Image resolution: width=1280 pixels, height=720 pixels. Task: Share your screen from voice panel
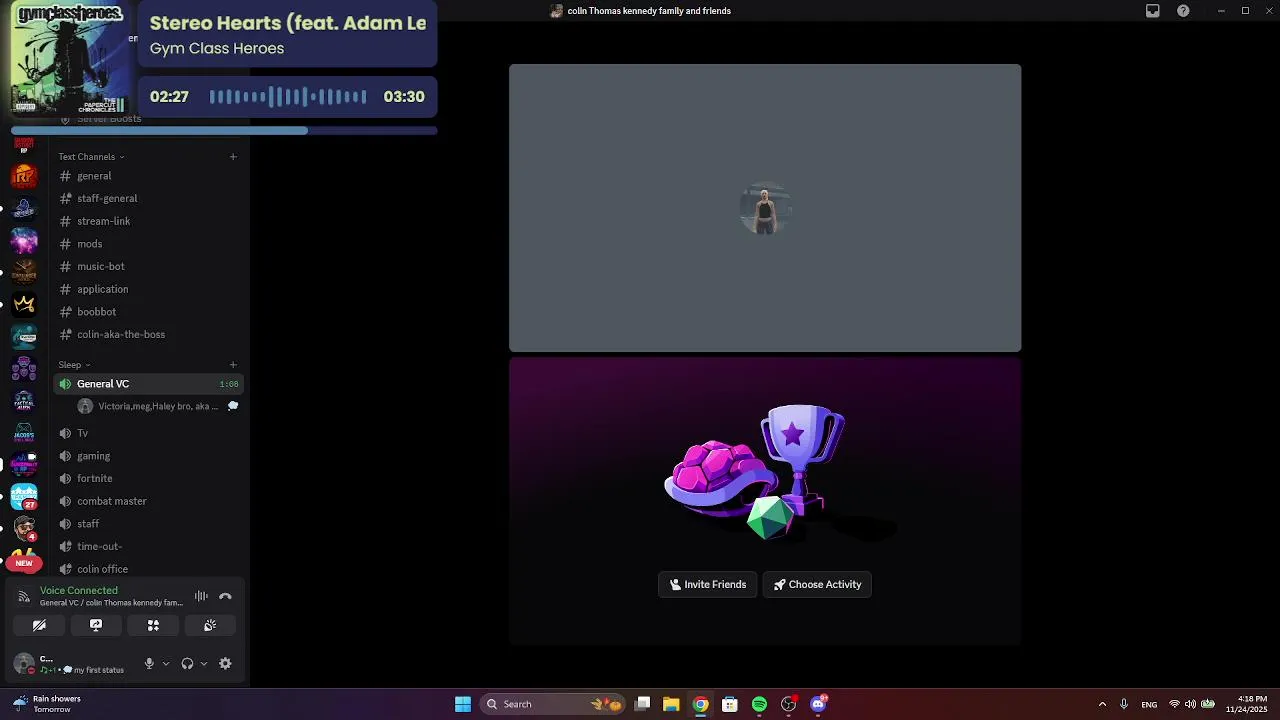pyautogui.click(x=96, y=625)
